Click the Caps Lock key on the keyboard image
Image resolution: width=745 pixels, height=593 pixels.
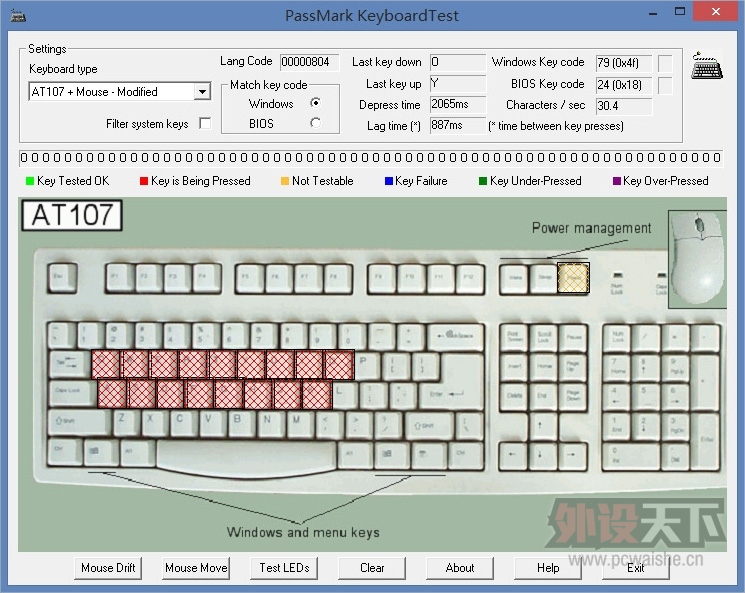coord(73,394)
